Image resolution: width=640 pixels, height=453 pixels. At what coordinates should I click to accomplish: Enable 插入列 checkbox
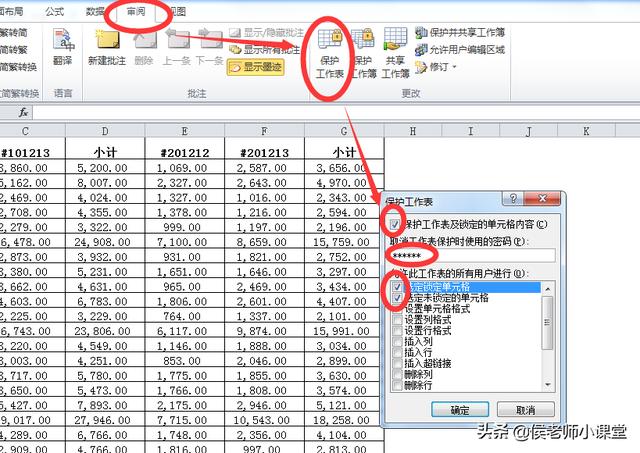[397, 342]
